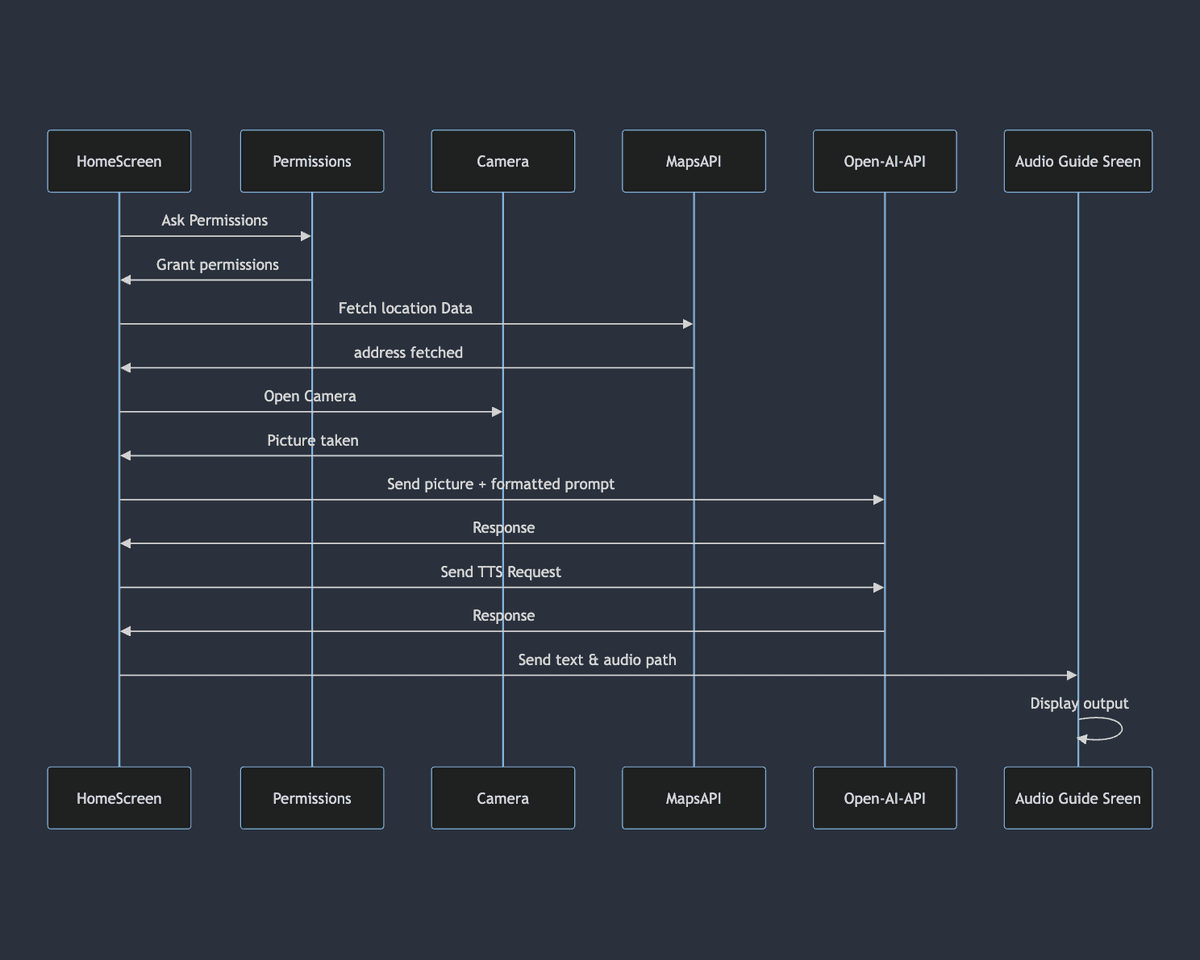
Task: Click the bottom Permissions participant box
Action: coord(312,798)
